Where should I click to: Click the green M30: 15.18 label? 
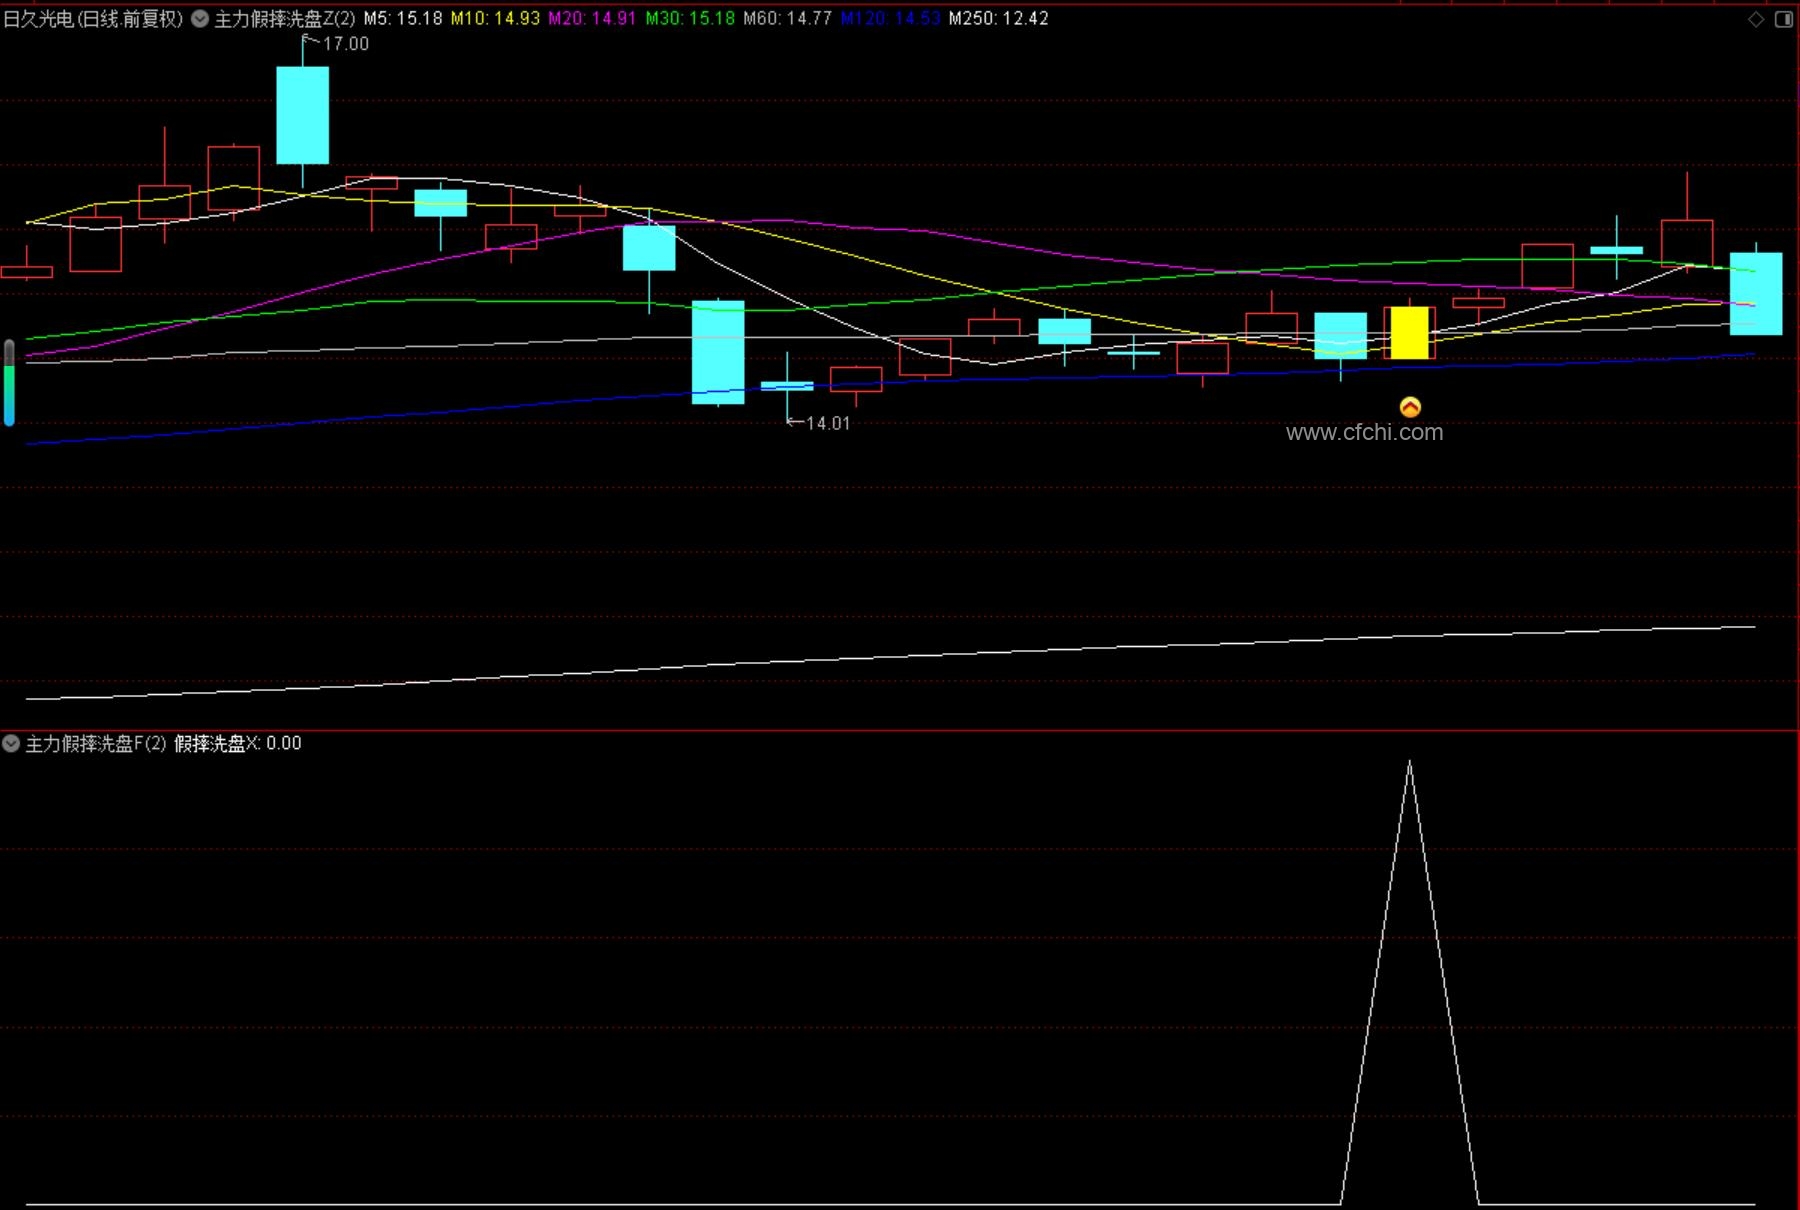coord(690,18)
